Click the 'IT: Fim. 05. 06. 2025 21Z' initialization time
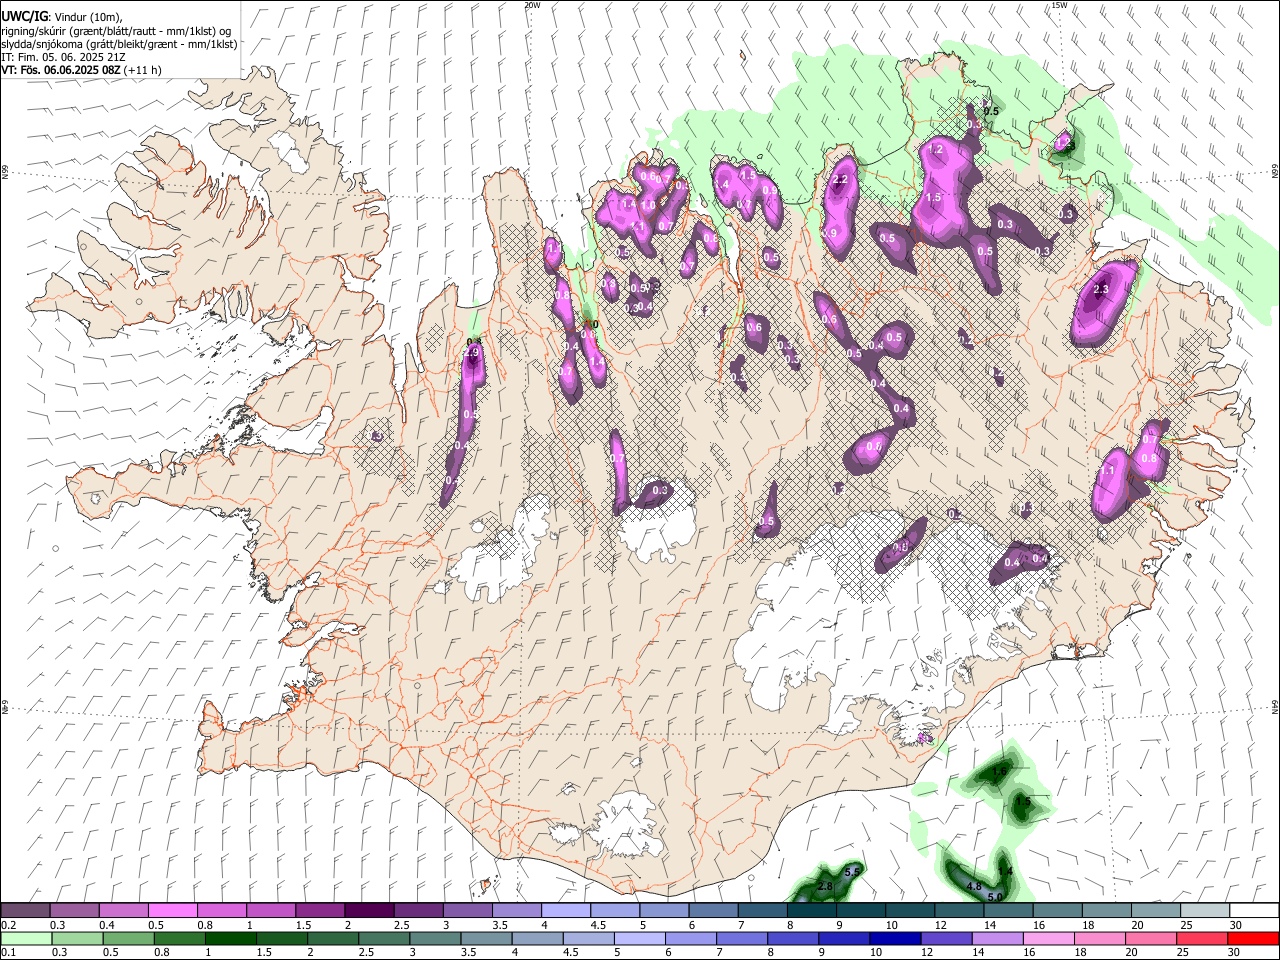The image size is (1280, 960). tap(63, 57)
